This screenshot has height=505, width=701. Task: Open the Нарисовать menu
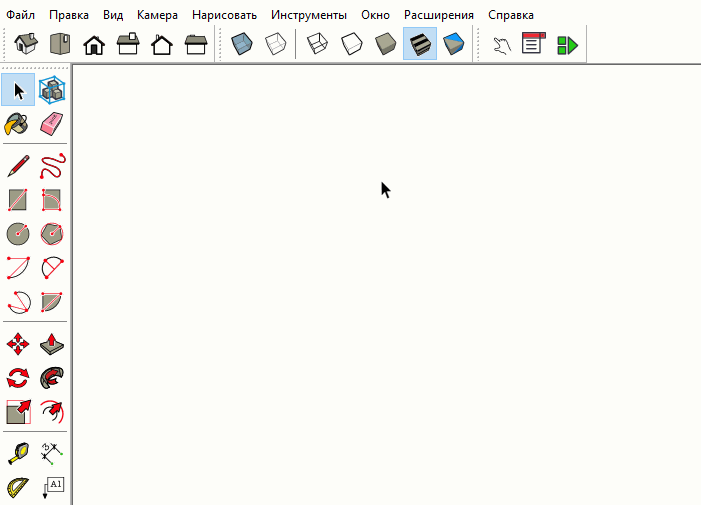[224, 15]
